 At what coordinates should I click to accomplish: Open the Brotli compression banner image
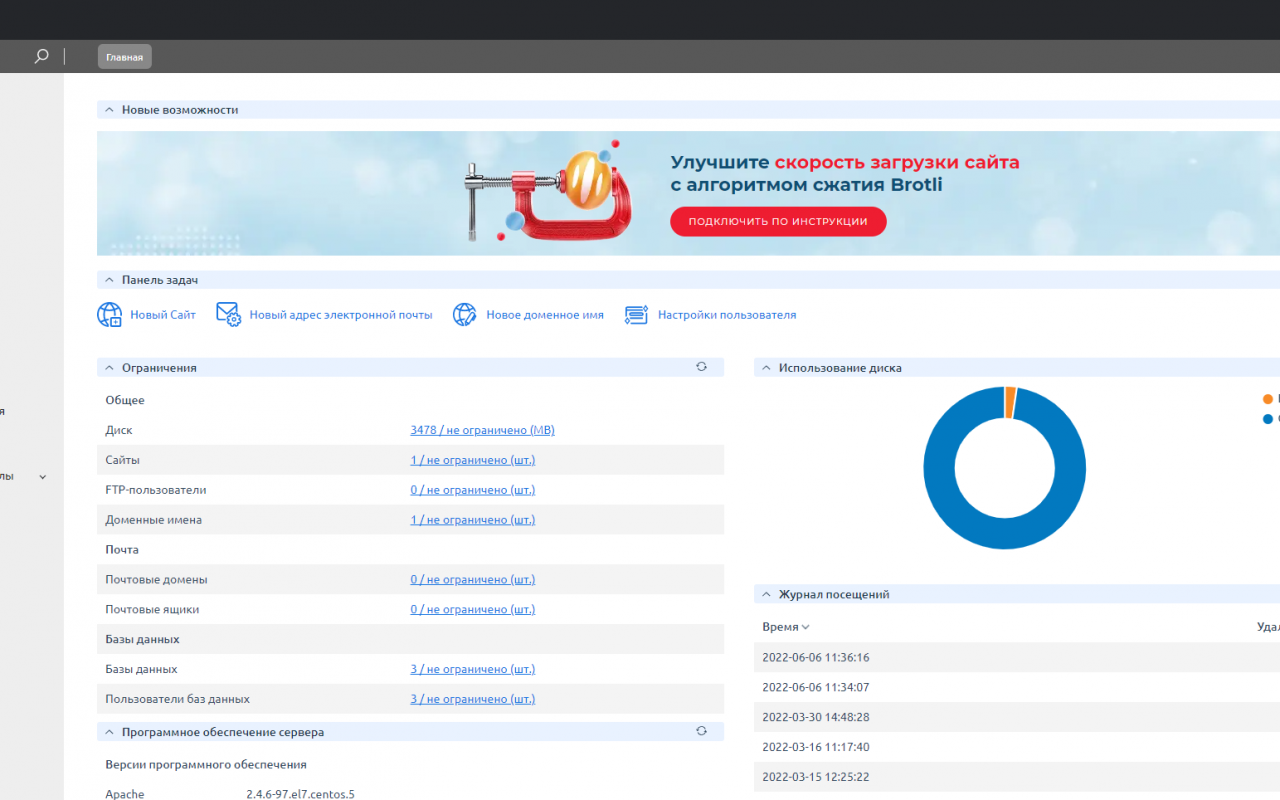click(x=688, y=193)
